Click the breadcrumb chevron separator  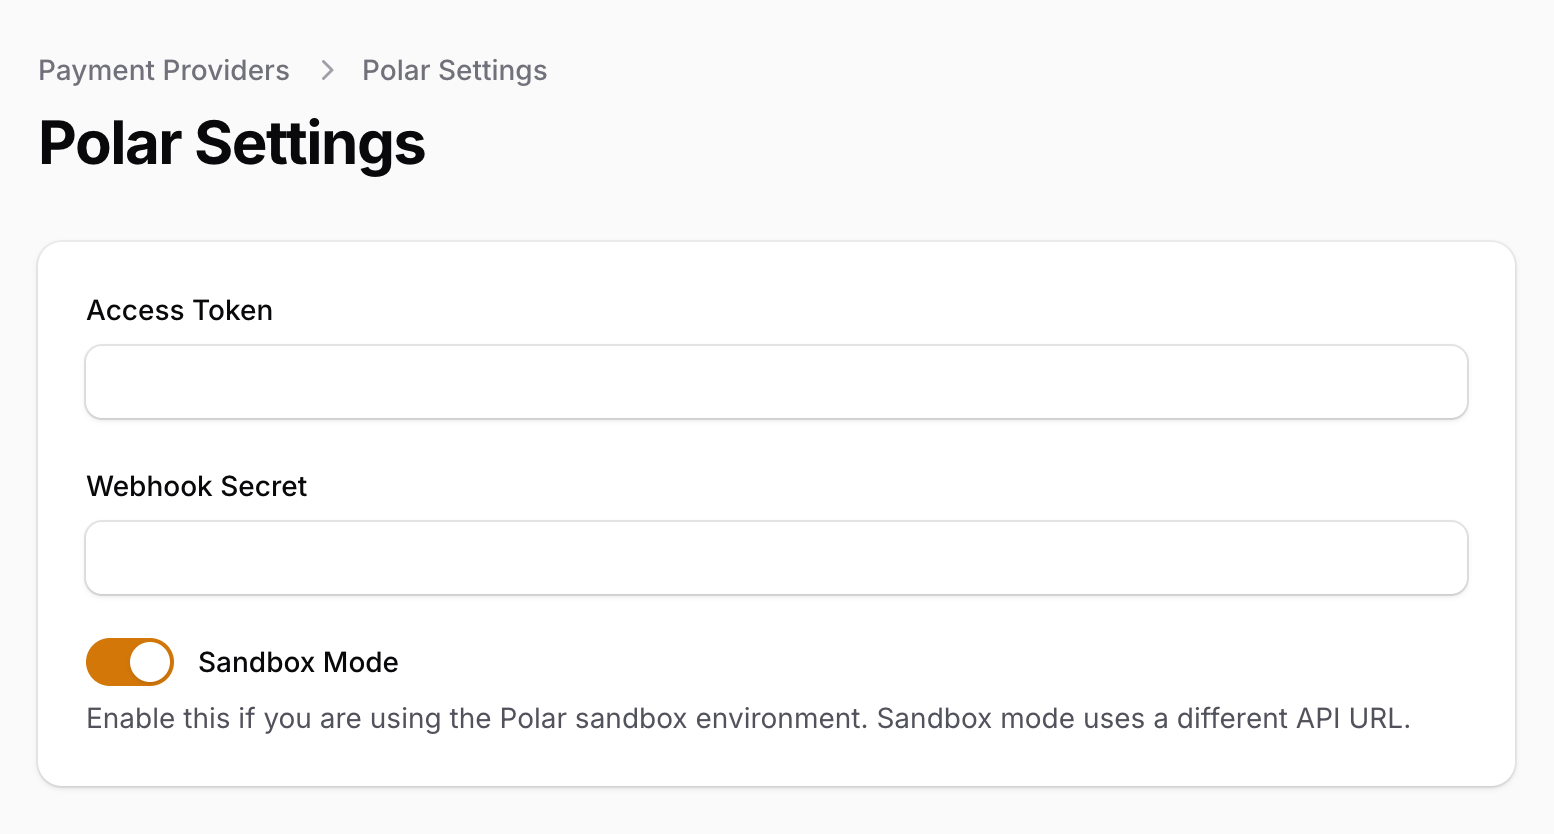tap(327, 71)
